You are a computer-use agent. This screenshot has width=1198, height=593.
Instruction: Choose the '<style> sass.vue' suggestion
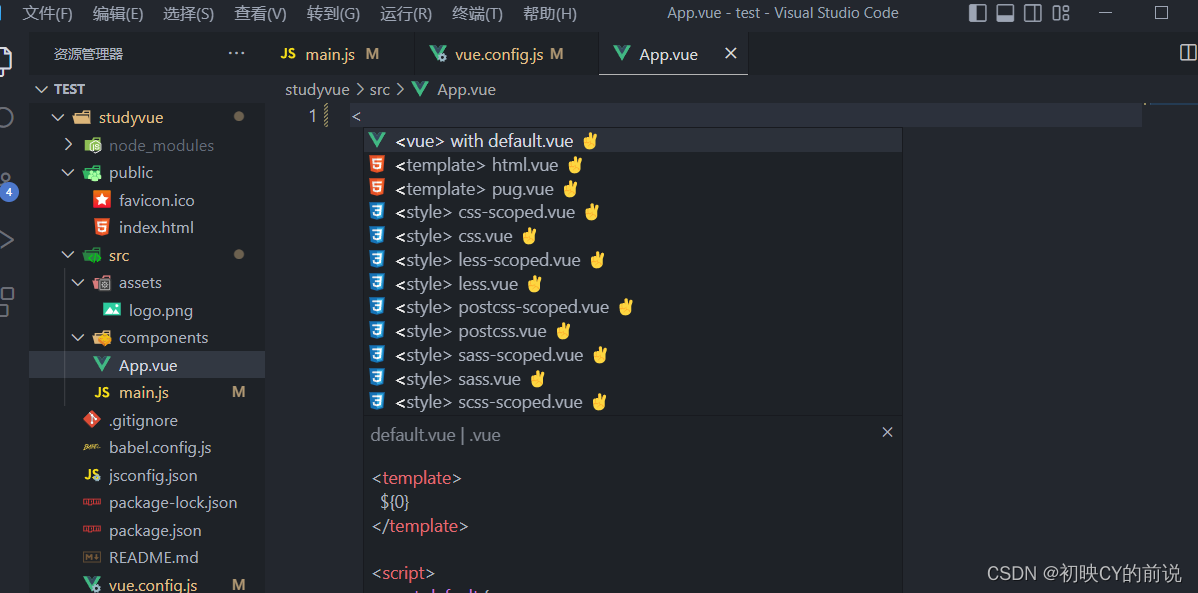pos(633,378)
